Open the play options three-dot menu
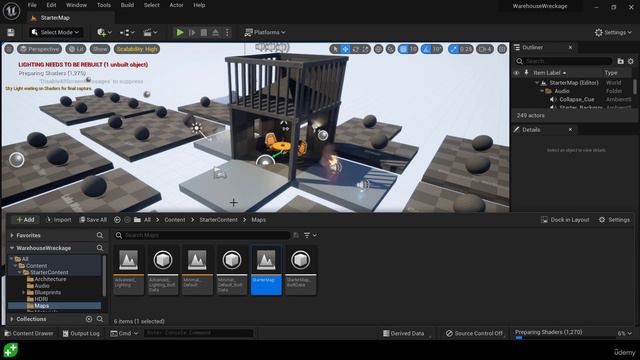Screen dimensions: 640x360 pyautogui.click(x=227, y=32)
